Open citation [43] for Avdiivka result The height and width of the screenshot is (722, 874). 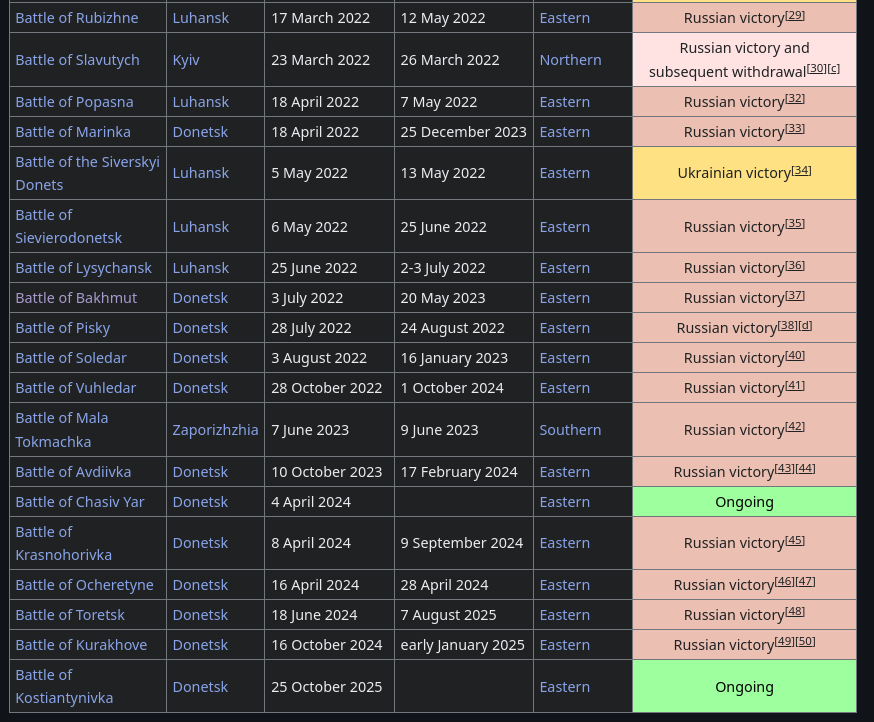[784, 468]
